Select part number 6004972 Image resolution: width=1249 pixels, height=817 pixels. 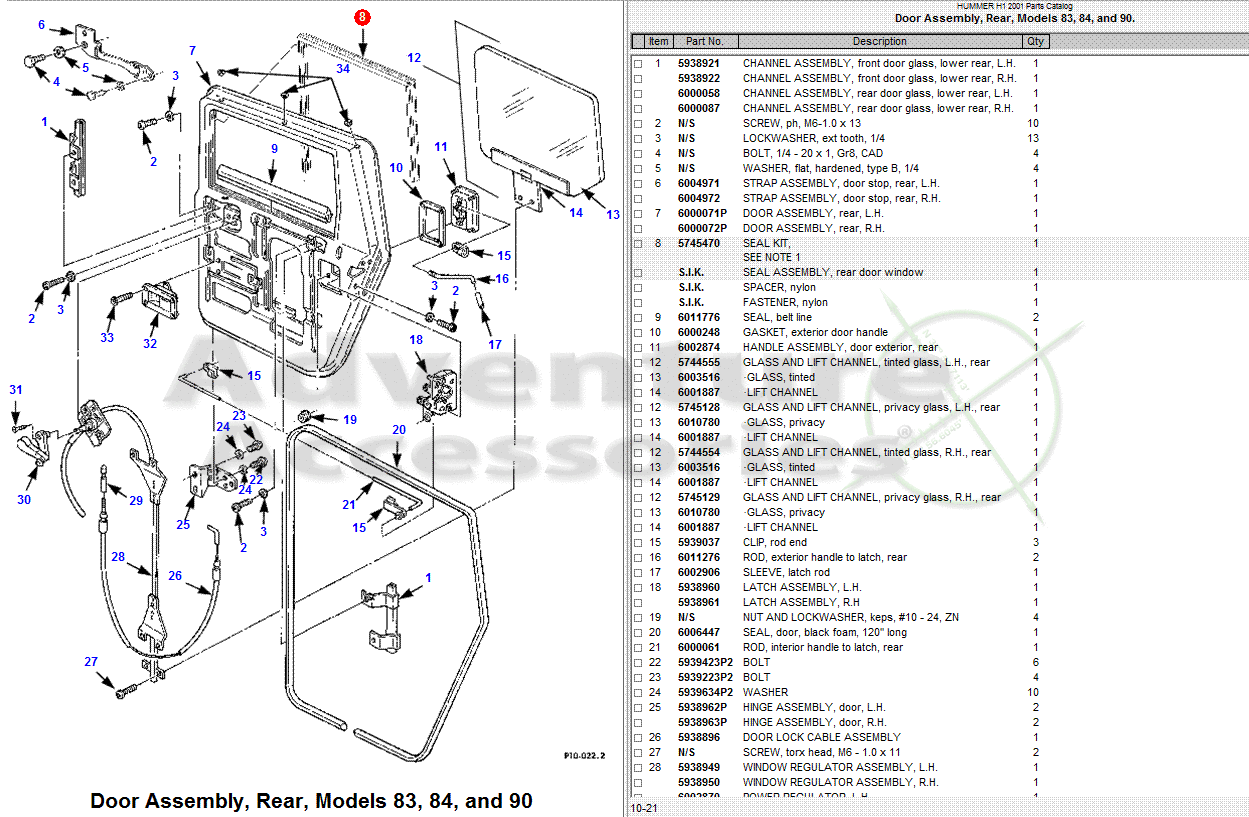pos(699,199)
